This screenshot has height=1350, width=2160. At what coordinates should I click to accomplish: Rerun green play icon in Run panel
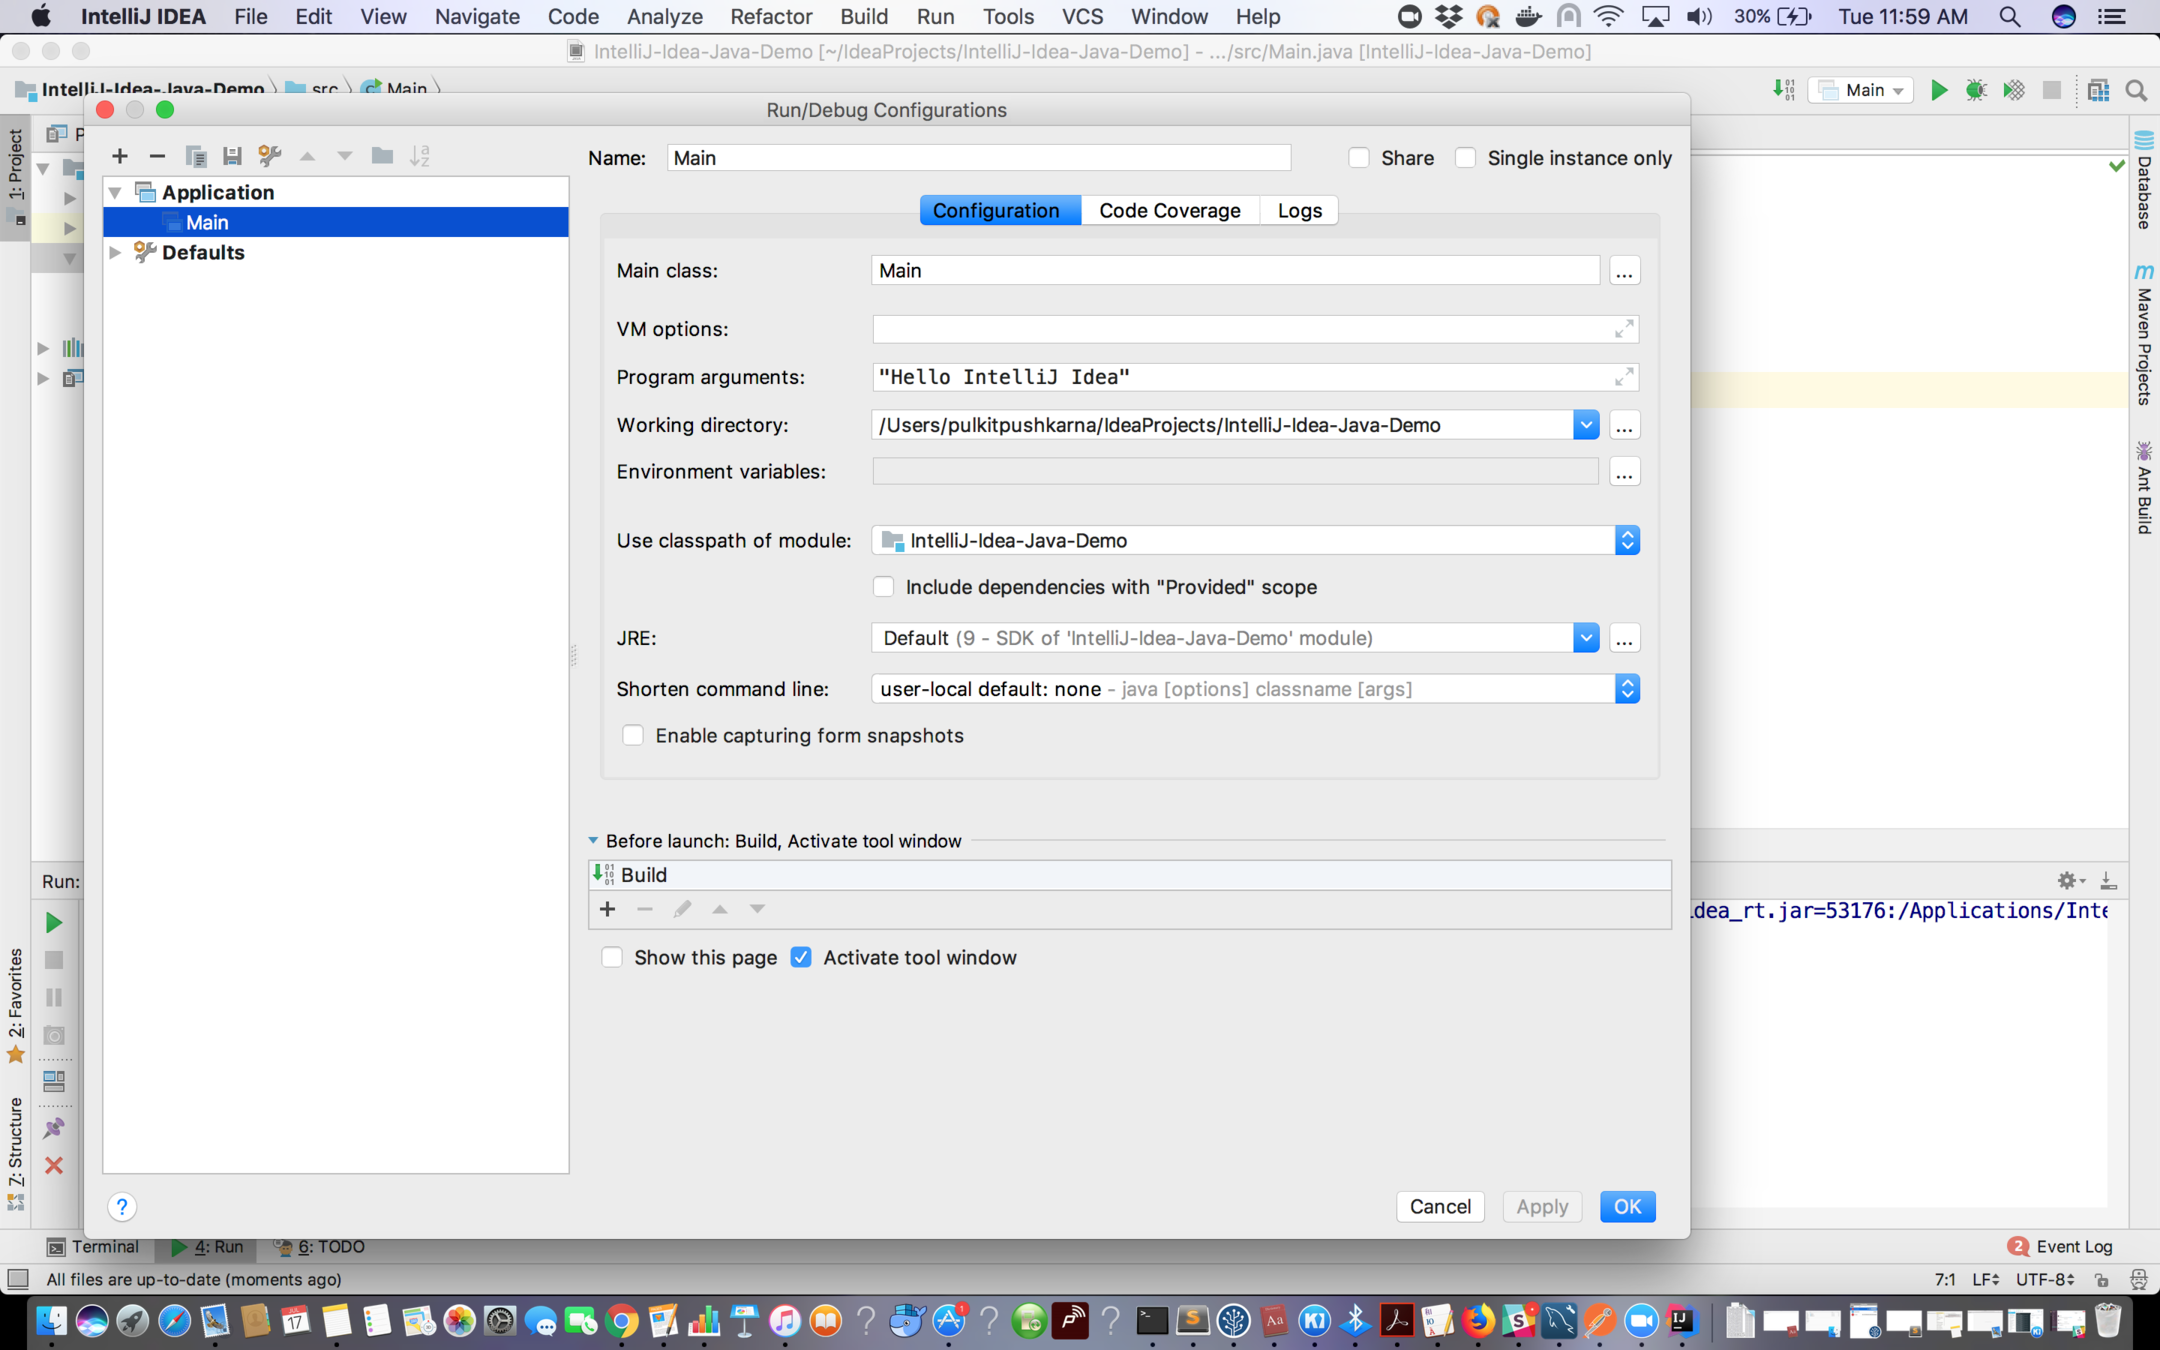(x=54, y=922)
